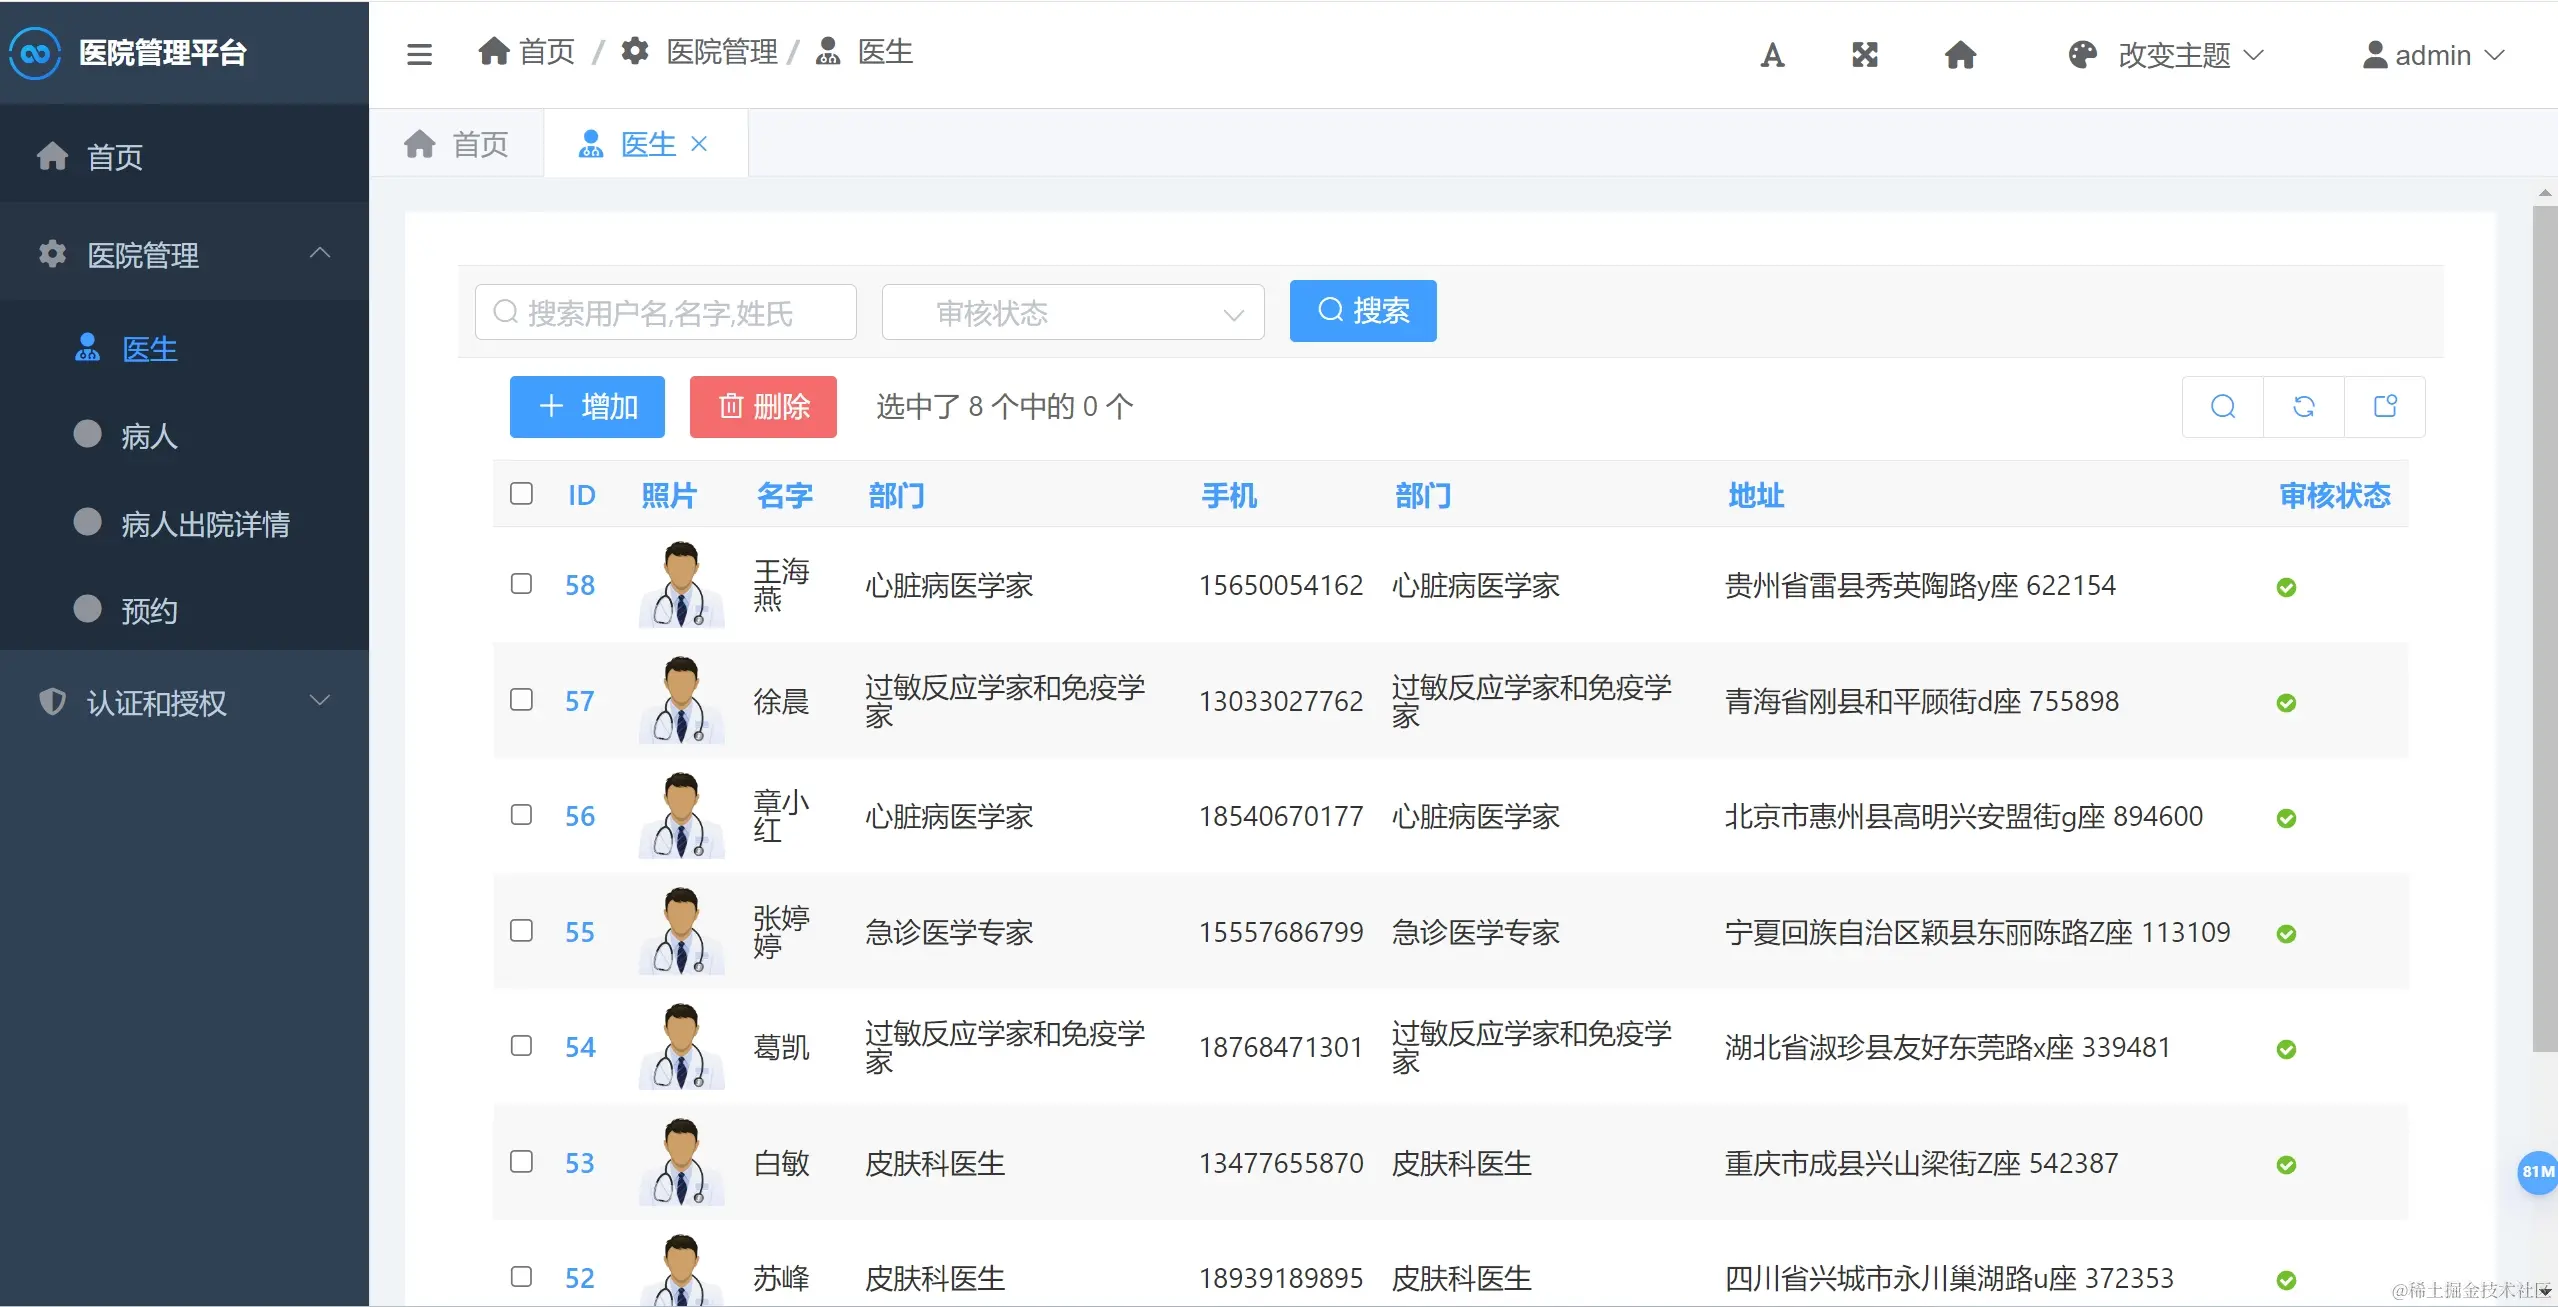2558x1307 pixels.
Task: Tick the checkbox for row ID 55
Action: point(521,931)
